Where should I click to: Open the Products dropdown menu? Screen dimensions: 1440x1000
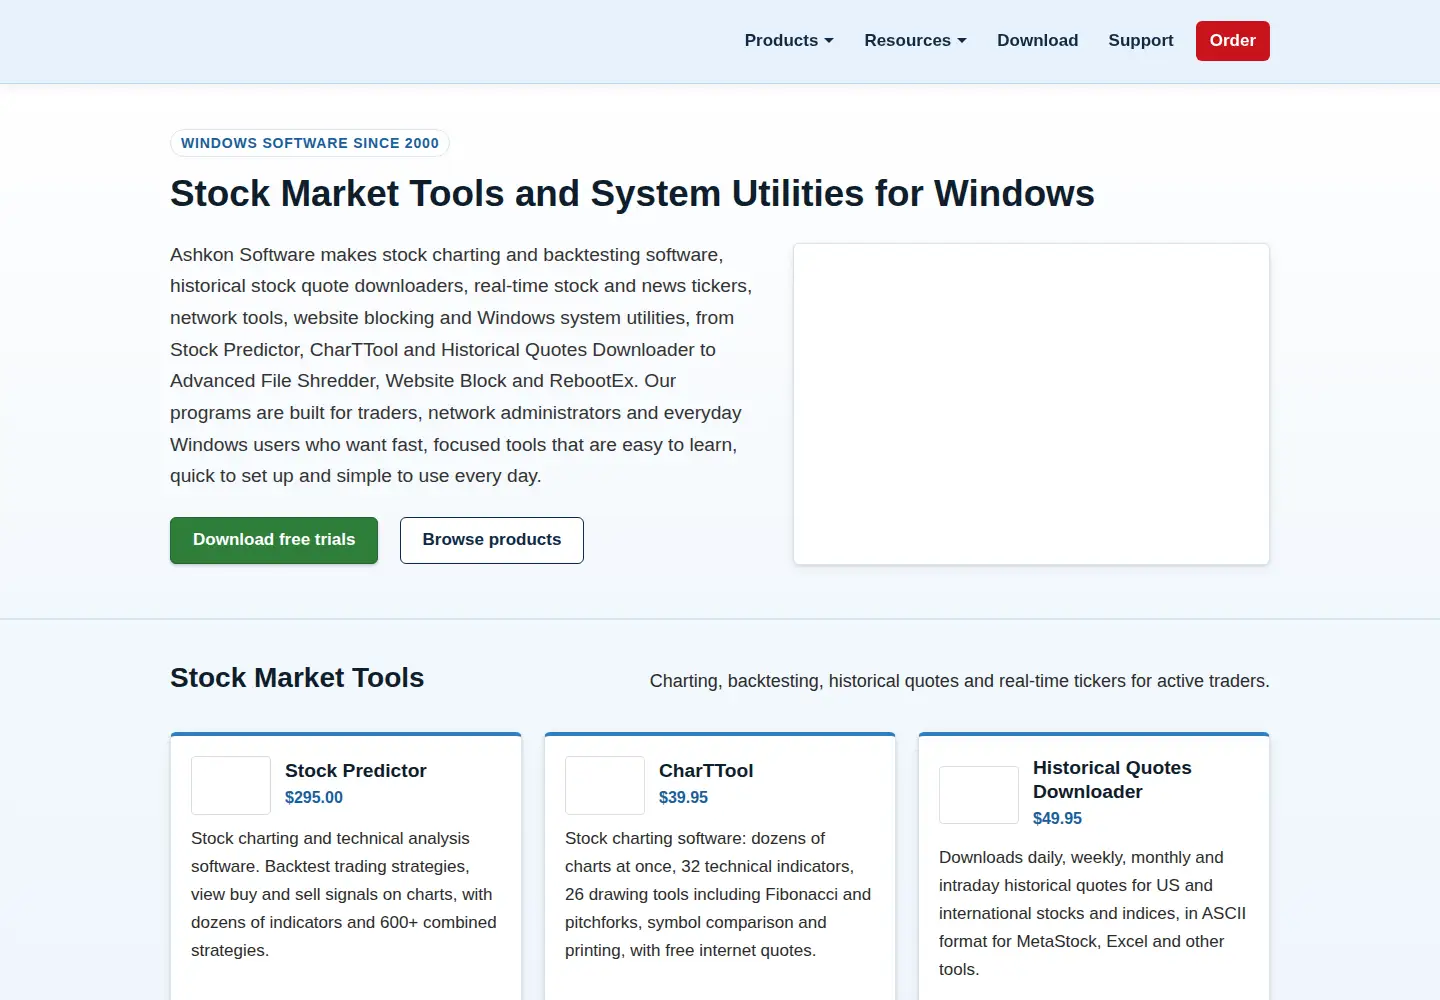pos(789,40)
